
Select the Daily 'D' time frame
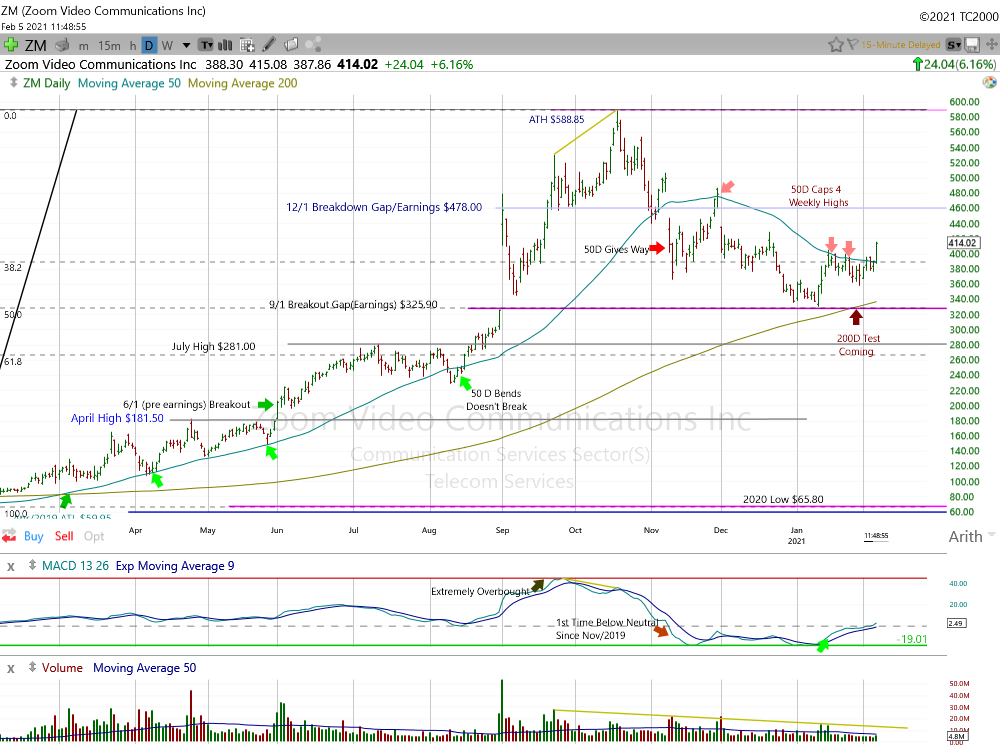click(x=149, y=45)
